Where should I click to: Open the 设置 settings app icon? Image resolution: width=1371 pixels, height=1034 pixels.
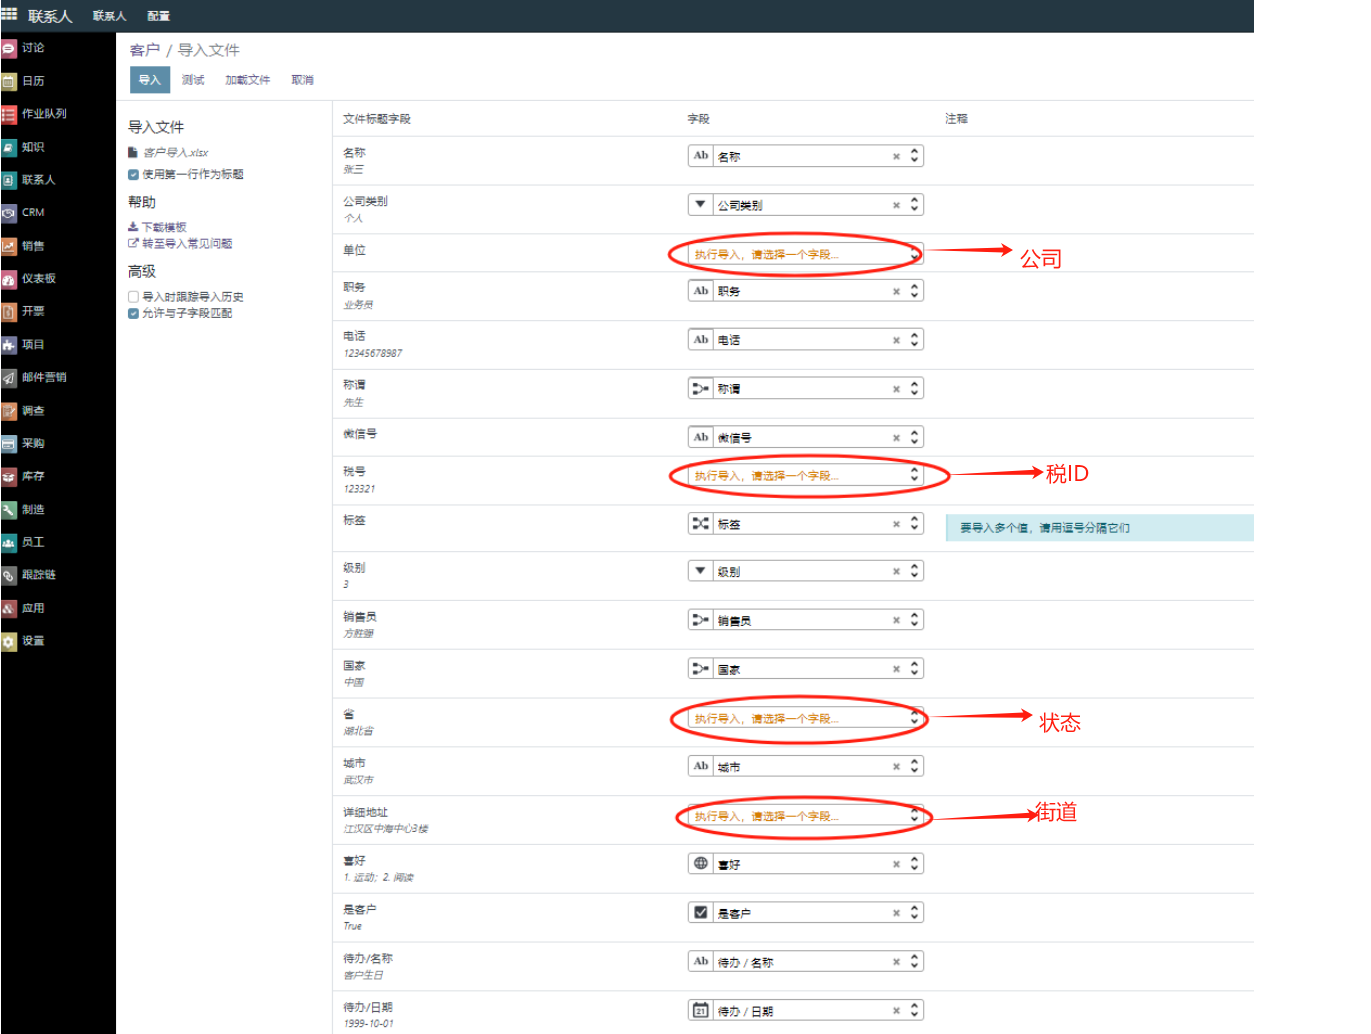click(9, 641)
